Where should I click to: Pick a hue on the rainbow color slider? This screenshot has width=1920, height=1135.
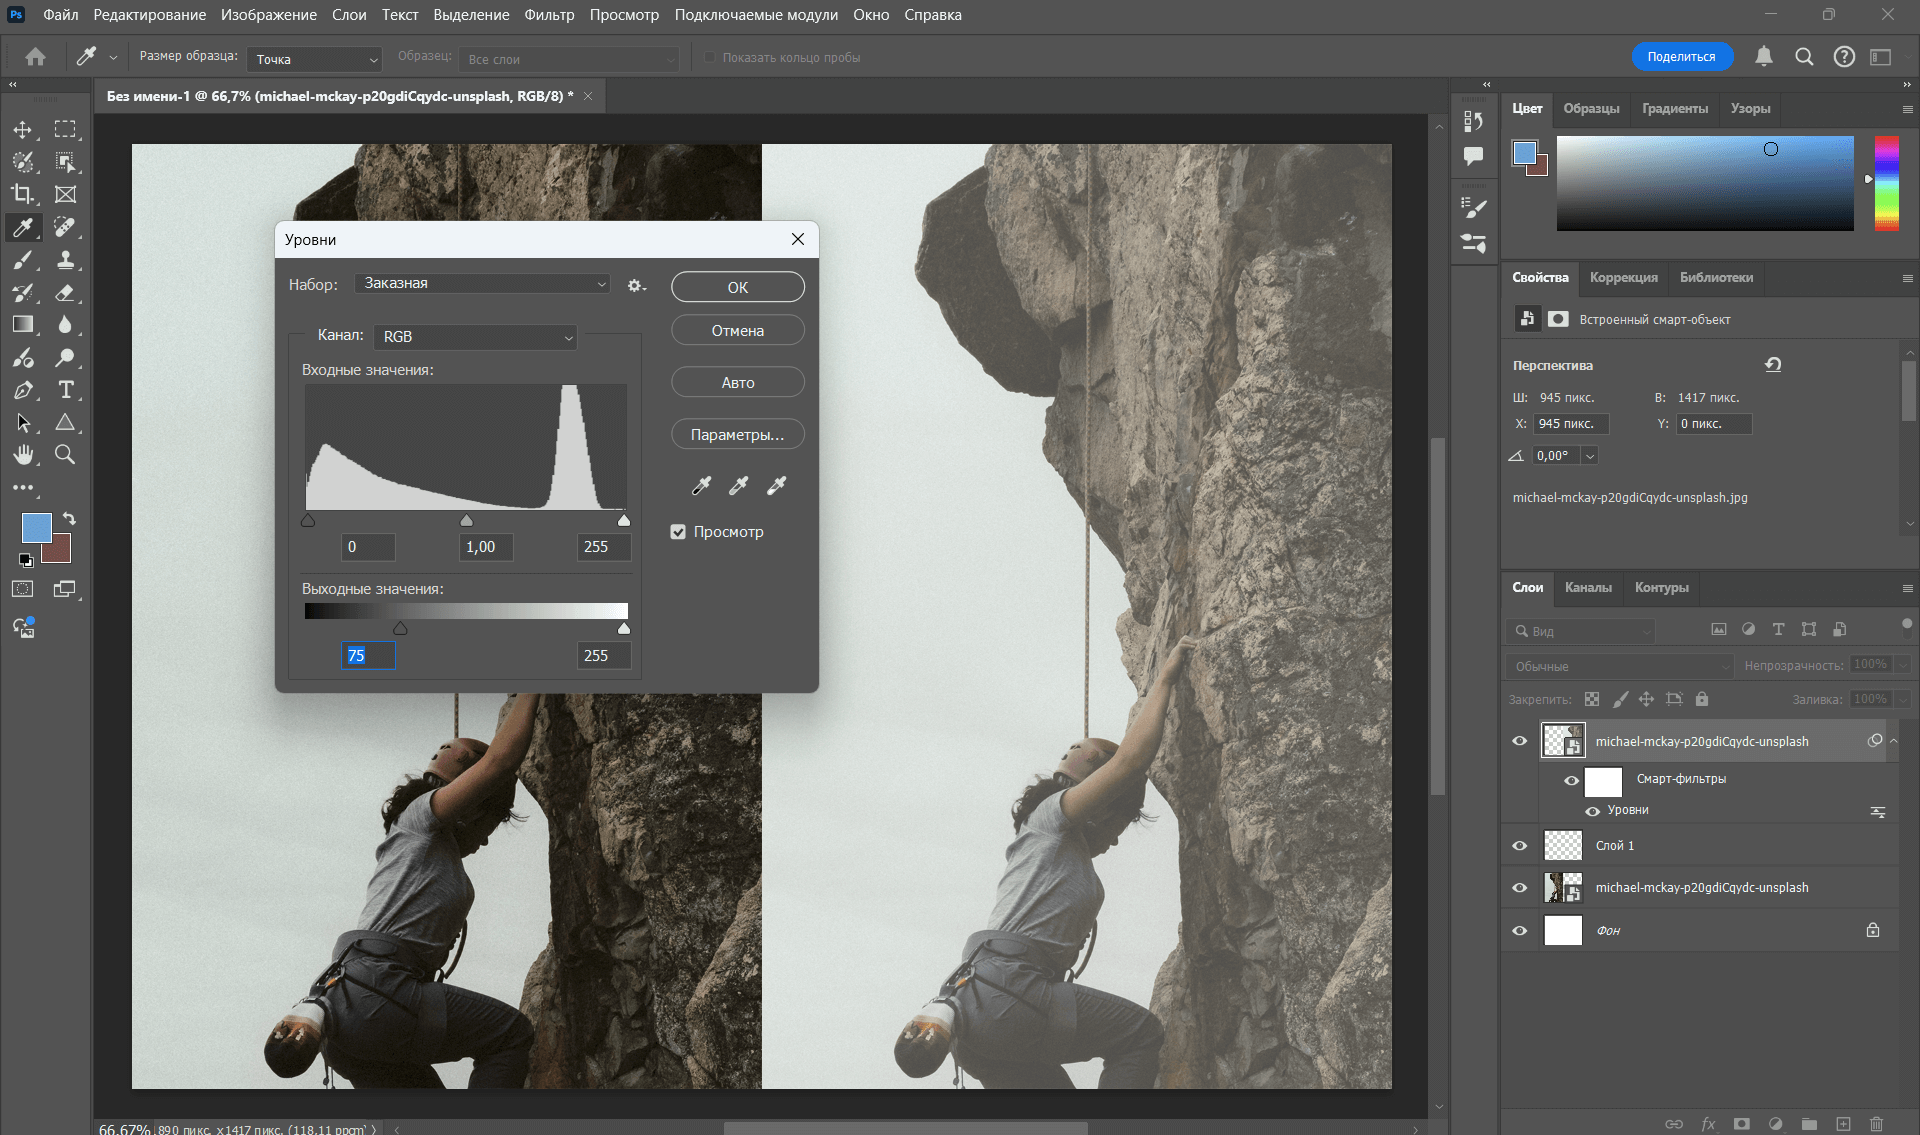(1888, 185)
